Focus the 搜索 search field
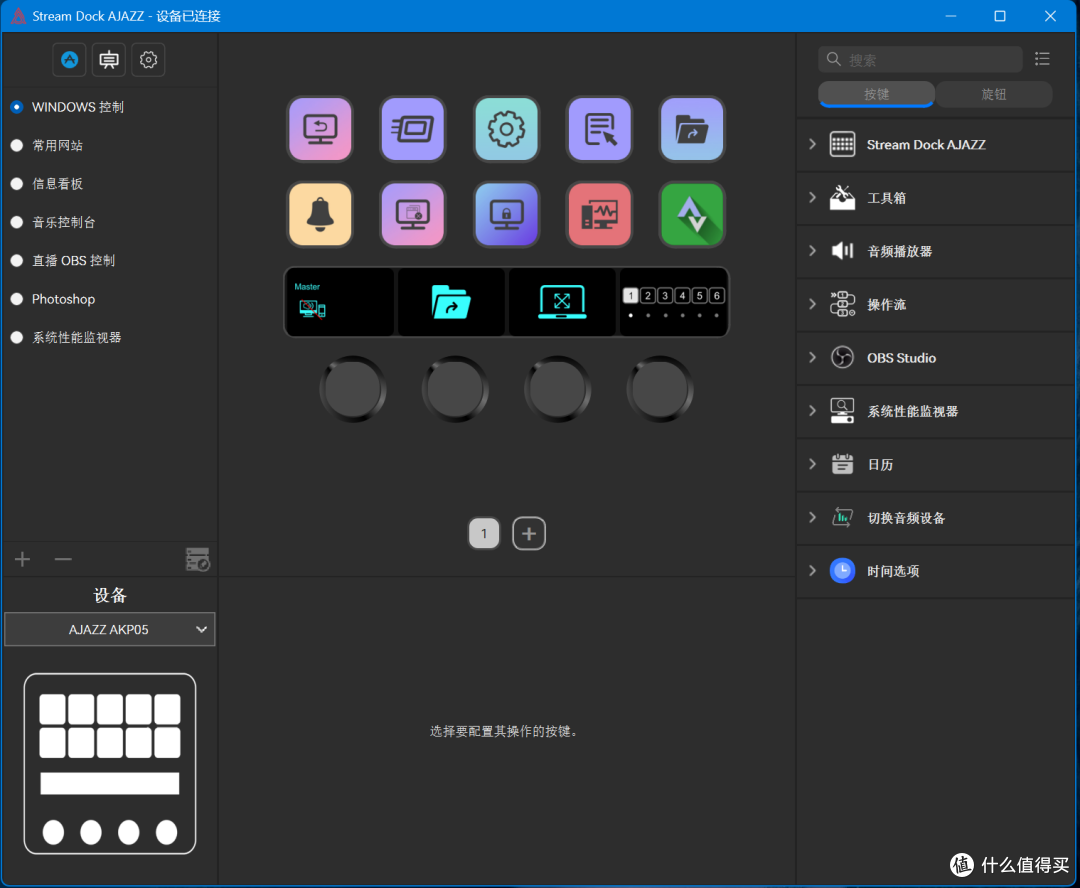The image size is (1080, 888). coord(920,59)
